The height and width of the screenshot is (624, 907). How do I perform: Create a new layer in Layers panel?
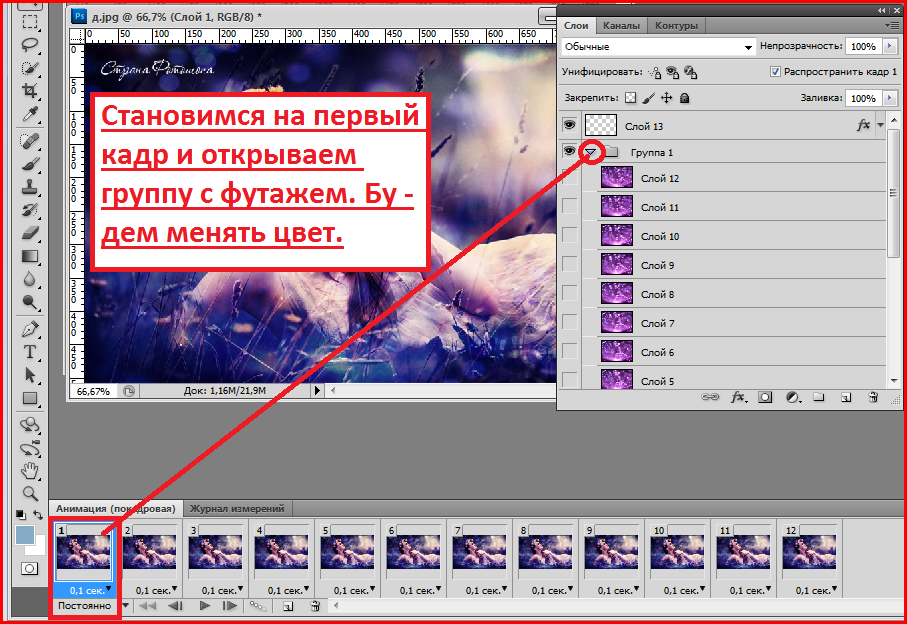pyautogui.click(x=846, y=397)
